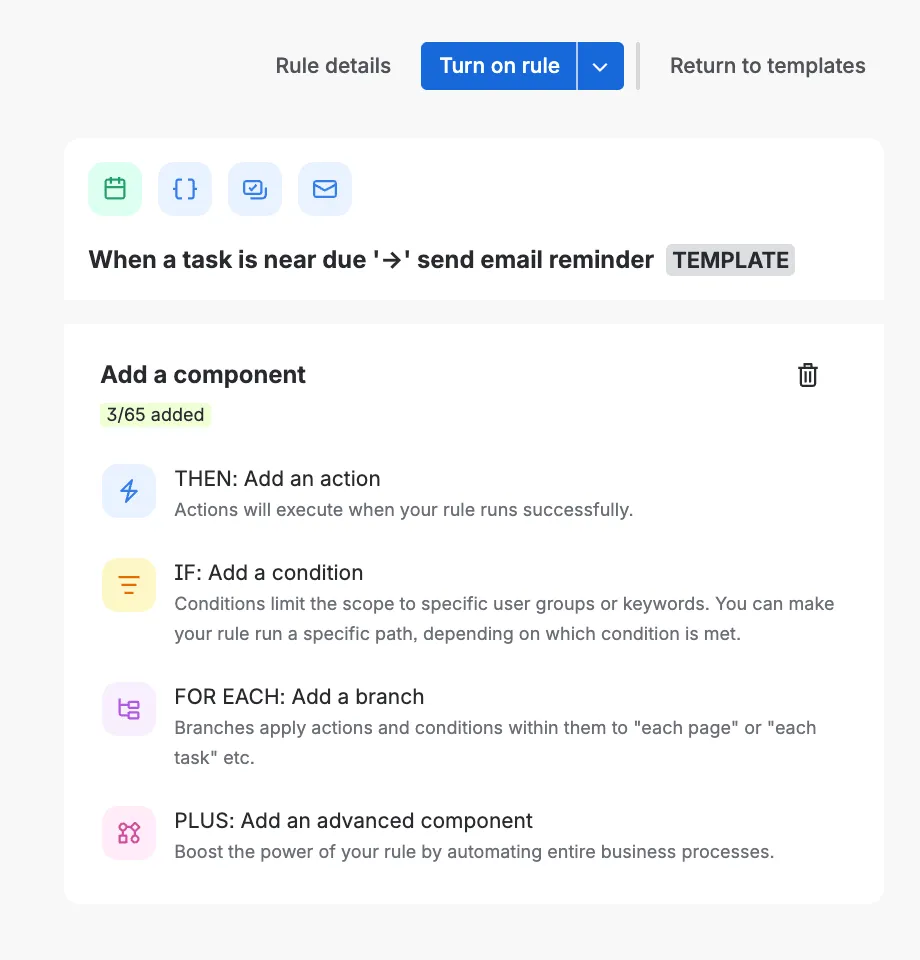
Task: Select the orange condition icon
Action: point(129,585)
